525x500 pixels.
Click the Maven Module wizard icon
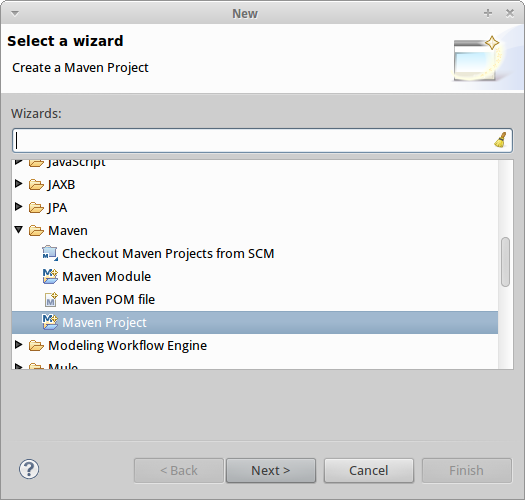[x=50, y=276]
